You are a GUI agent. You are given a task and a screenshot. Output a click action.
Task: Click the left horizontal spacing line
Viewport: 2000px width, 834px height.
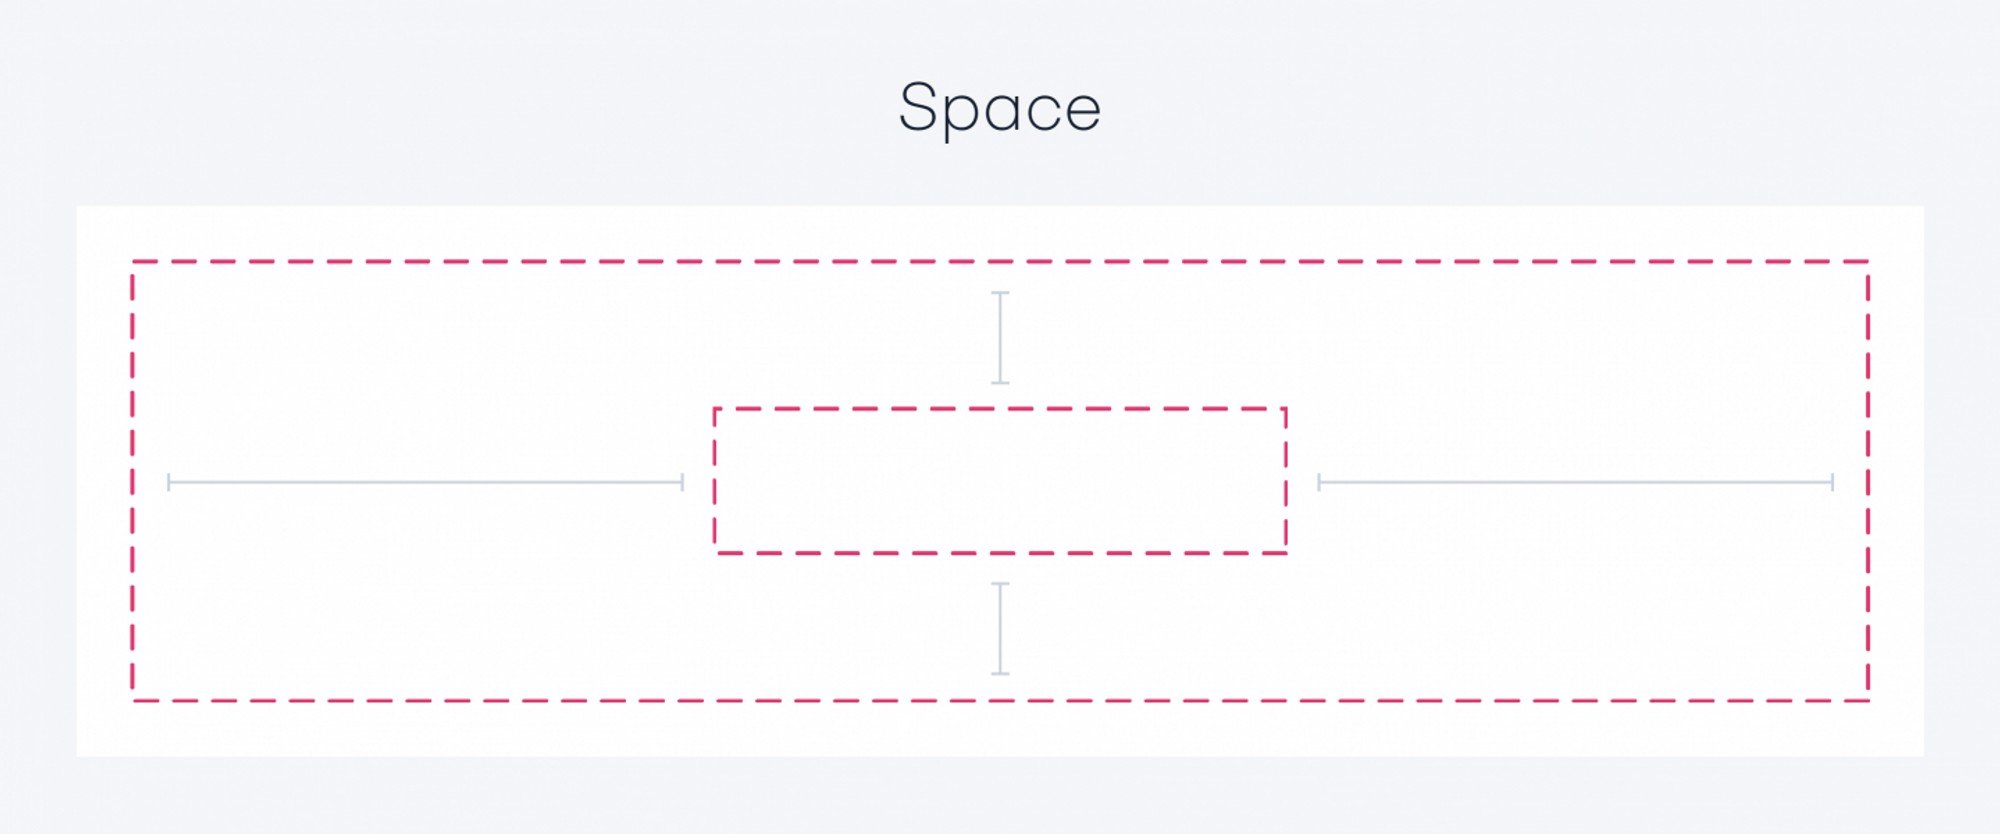pyautogui.click(x=426, y=482)
